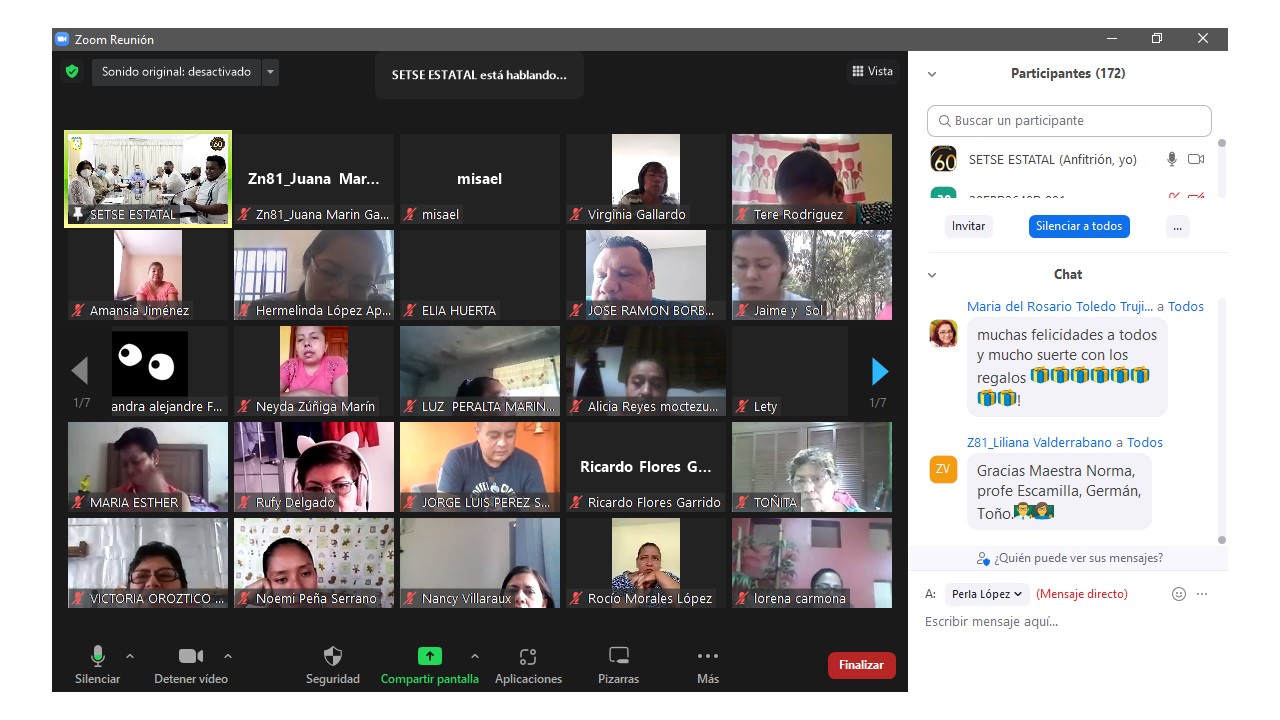Image resolution: width=1280 pixels, height=720 pixels.
Task: Click the who-can-see-messages people icon
Action: click(983, 558)
